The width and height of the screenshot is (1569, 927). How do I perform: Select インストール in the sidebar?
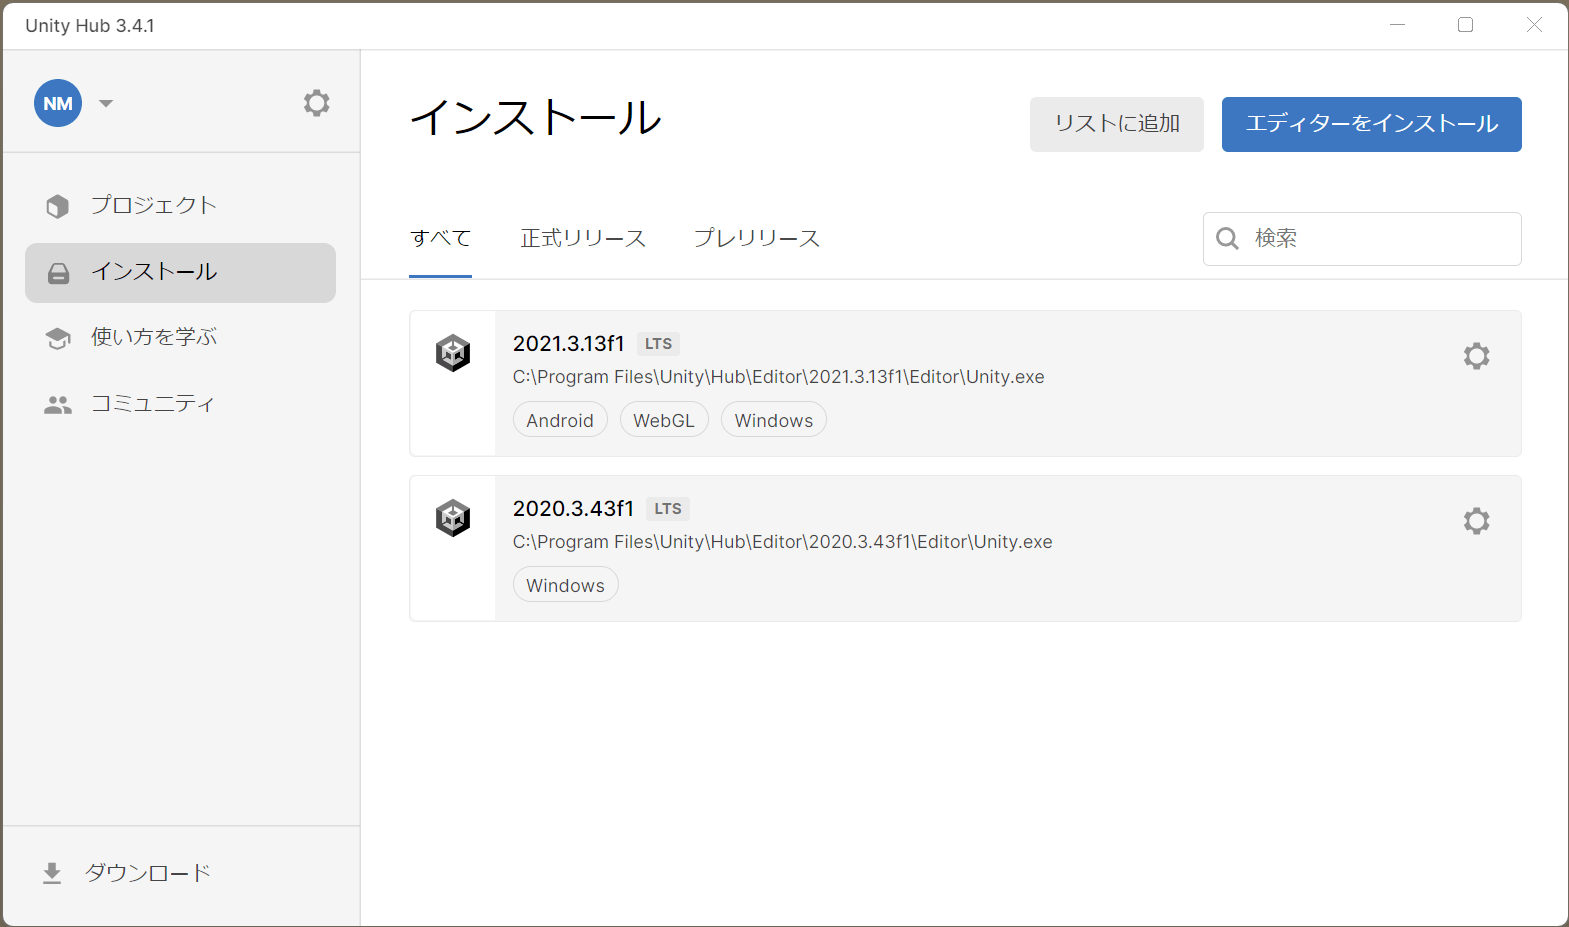pyautogui.click(x=180, y=273)
